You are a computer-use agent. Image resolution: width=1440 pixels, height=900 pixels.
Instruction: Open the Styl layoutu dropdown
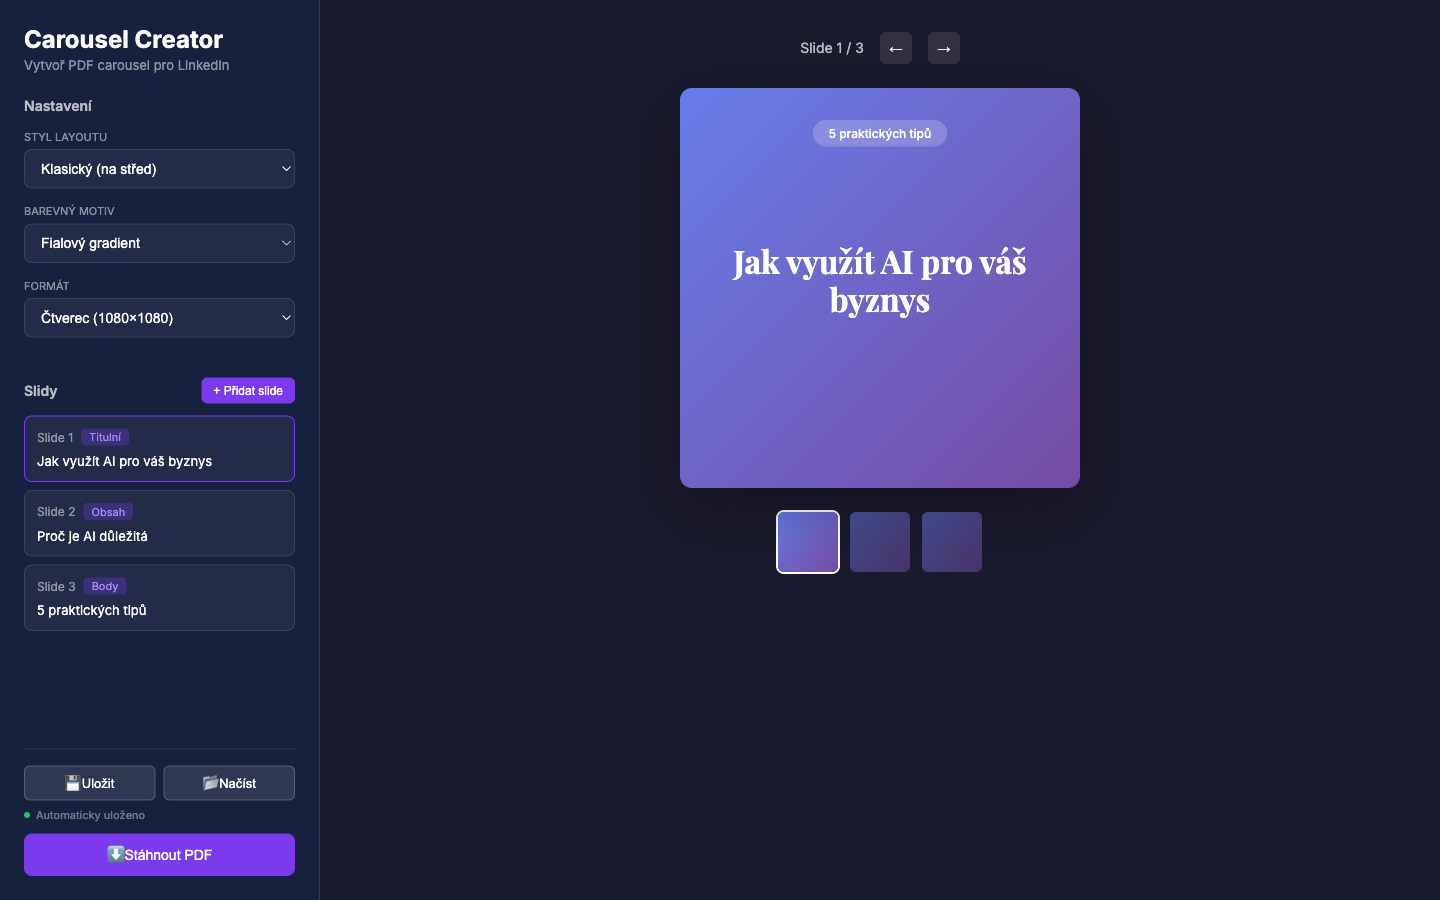pyautogui.click(x=159, y=168)
